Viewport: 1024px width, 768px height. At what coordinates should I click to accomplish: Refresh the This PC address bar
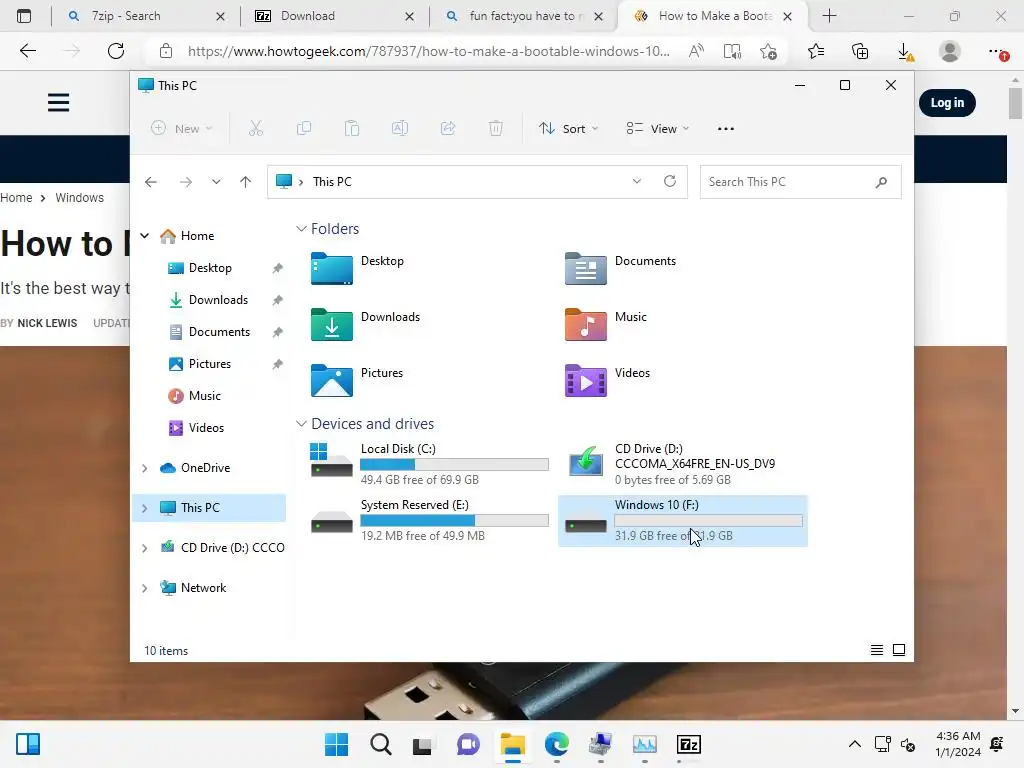click(669, 181)
